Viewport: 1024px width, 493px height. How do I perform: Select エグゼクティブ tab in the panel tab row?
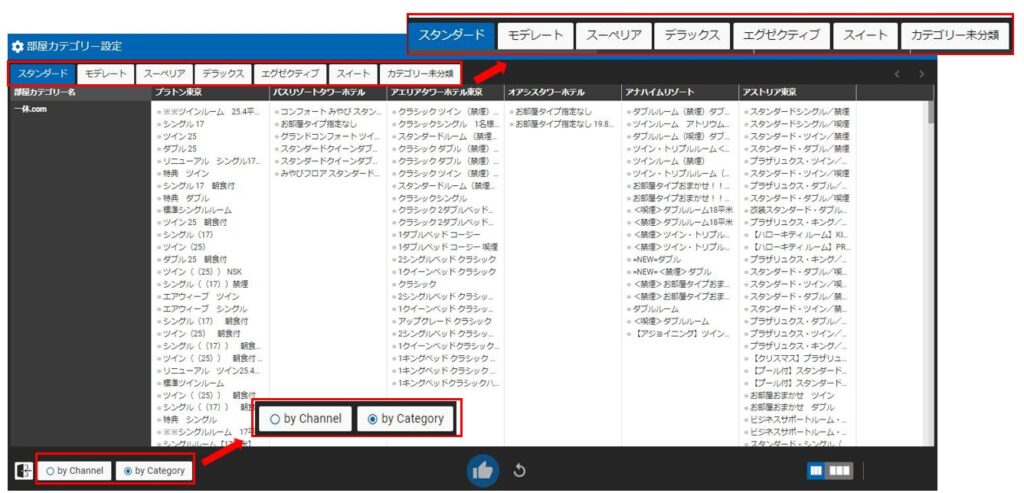click(x=290, y=74)
